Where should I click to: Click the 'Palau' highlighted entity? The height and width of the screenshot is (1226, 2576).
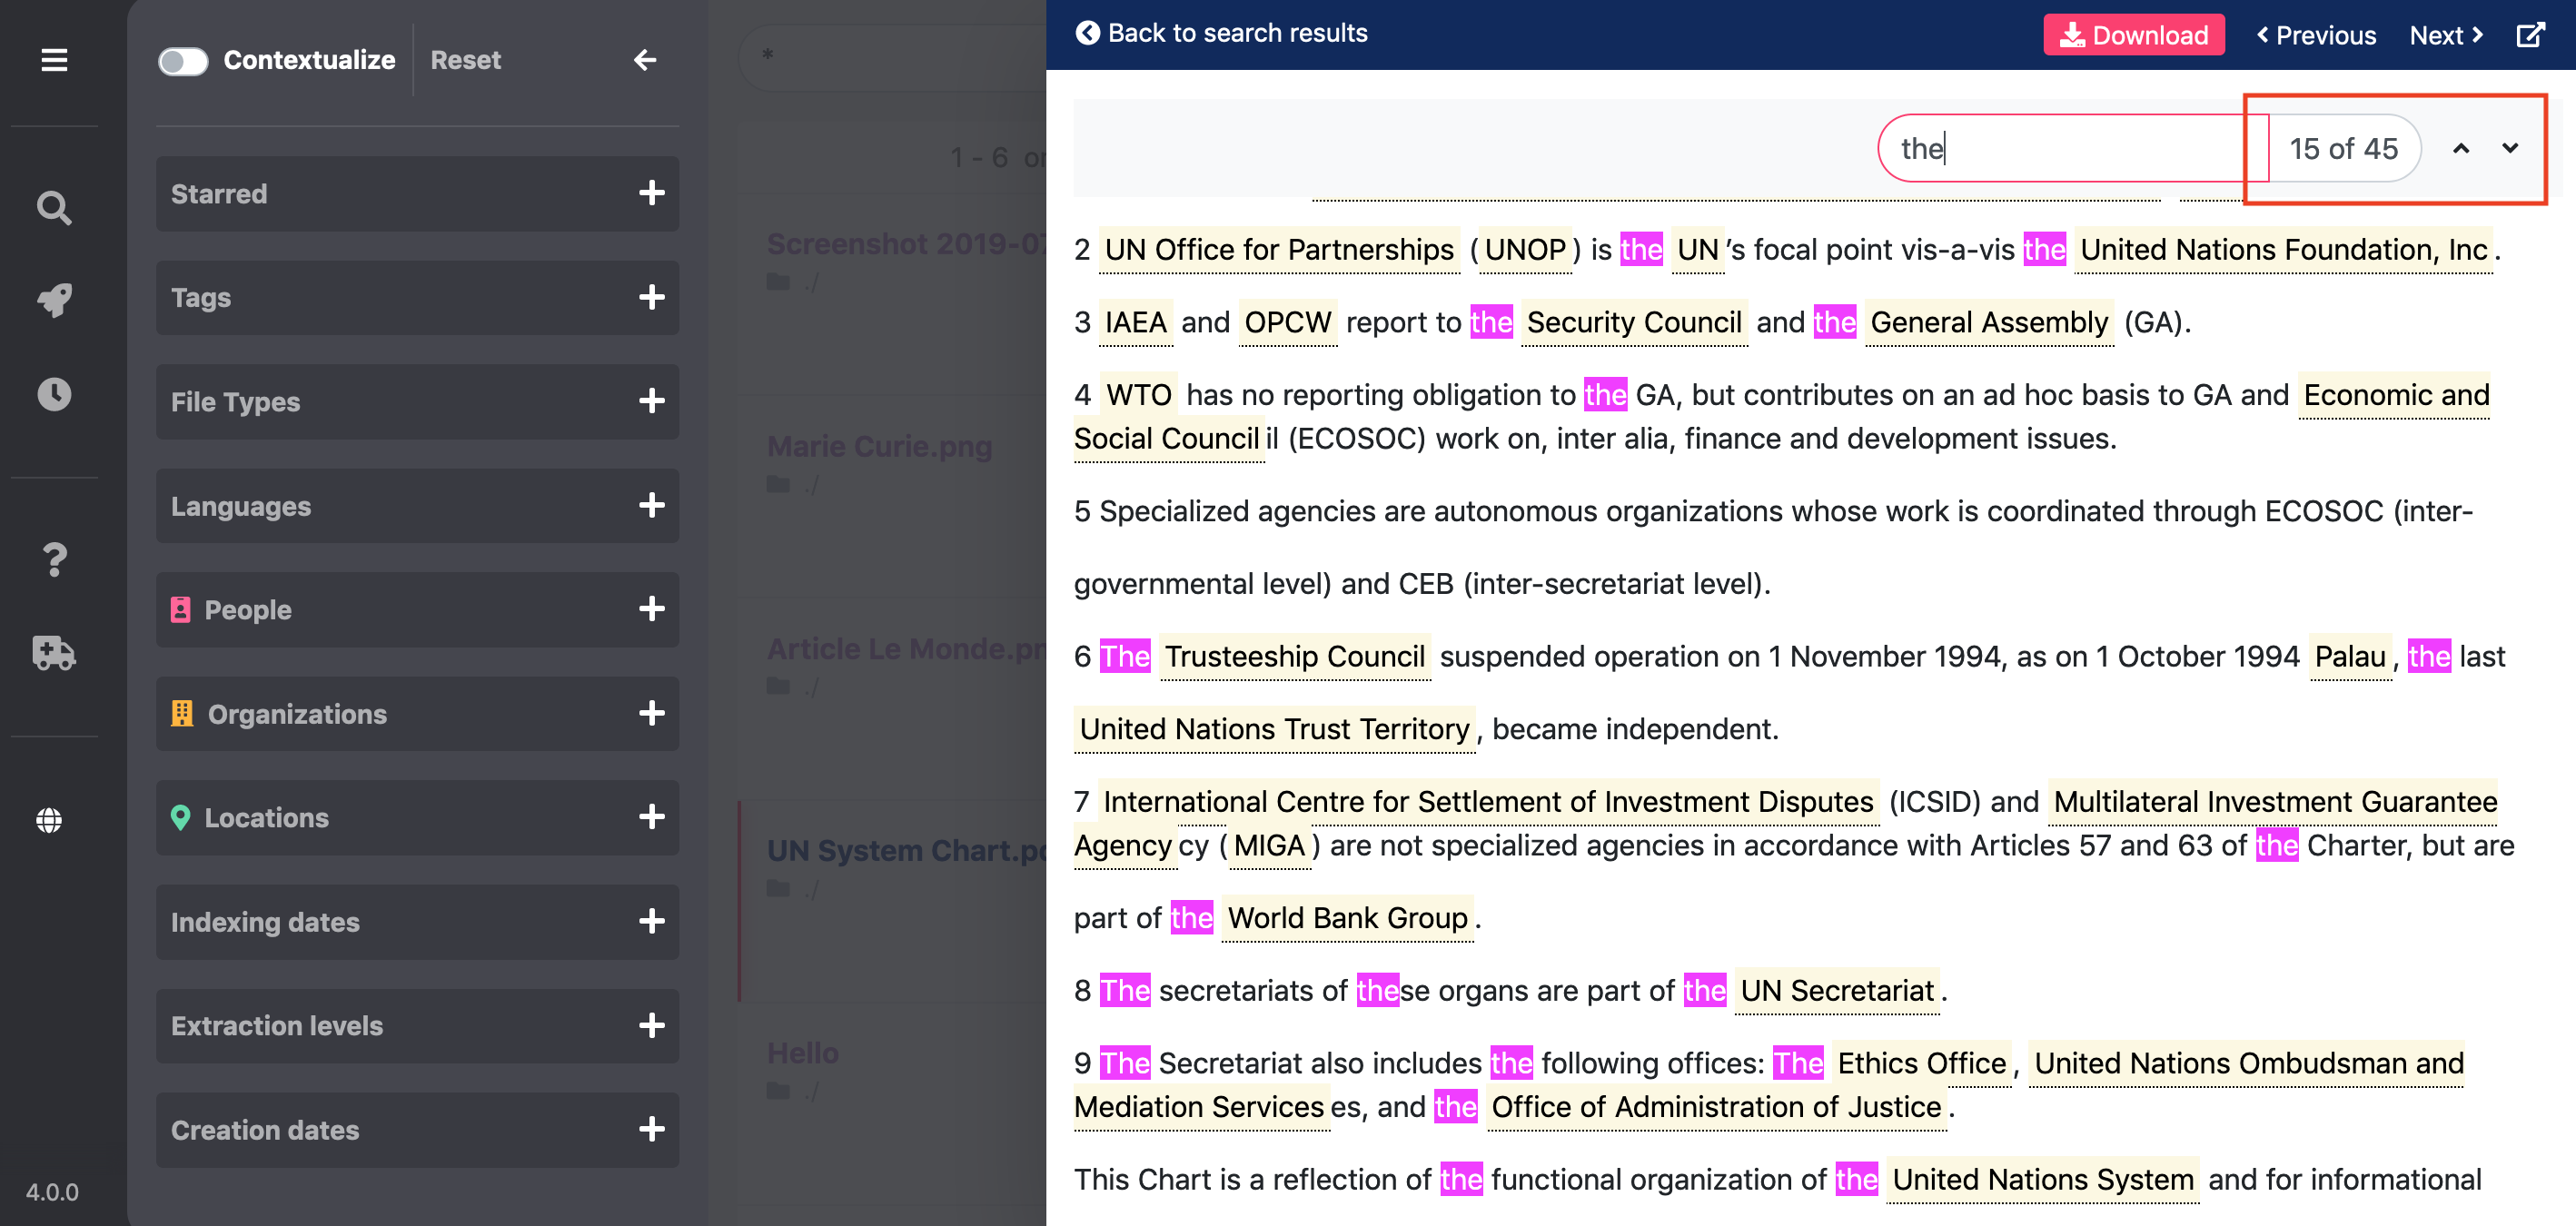click(2350, 656)
